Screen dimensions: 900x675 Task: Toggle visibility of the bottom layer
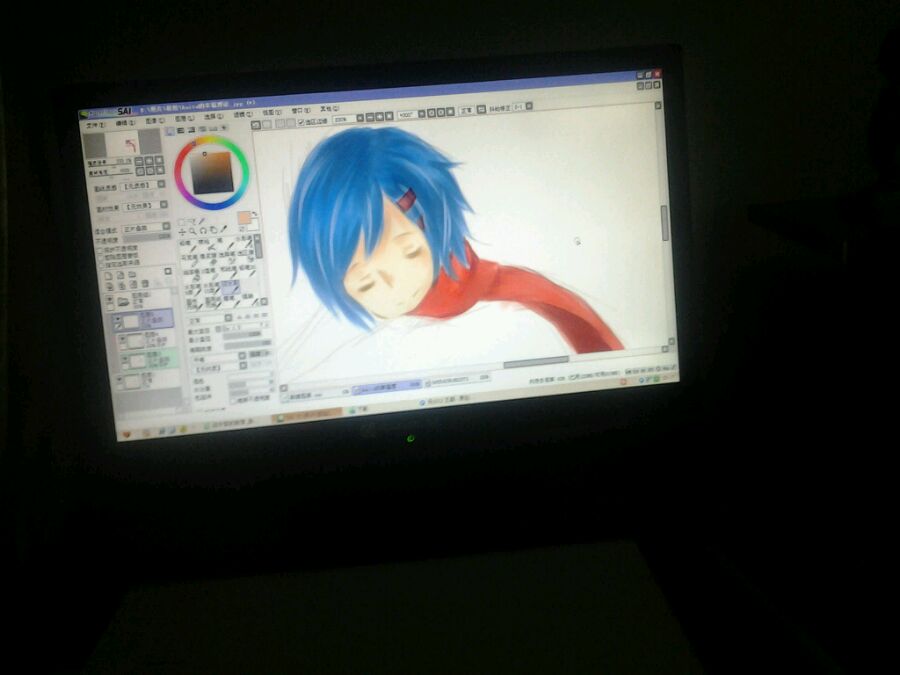(119, 378)
